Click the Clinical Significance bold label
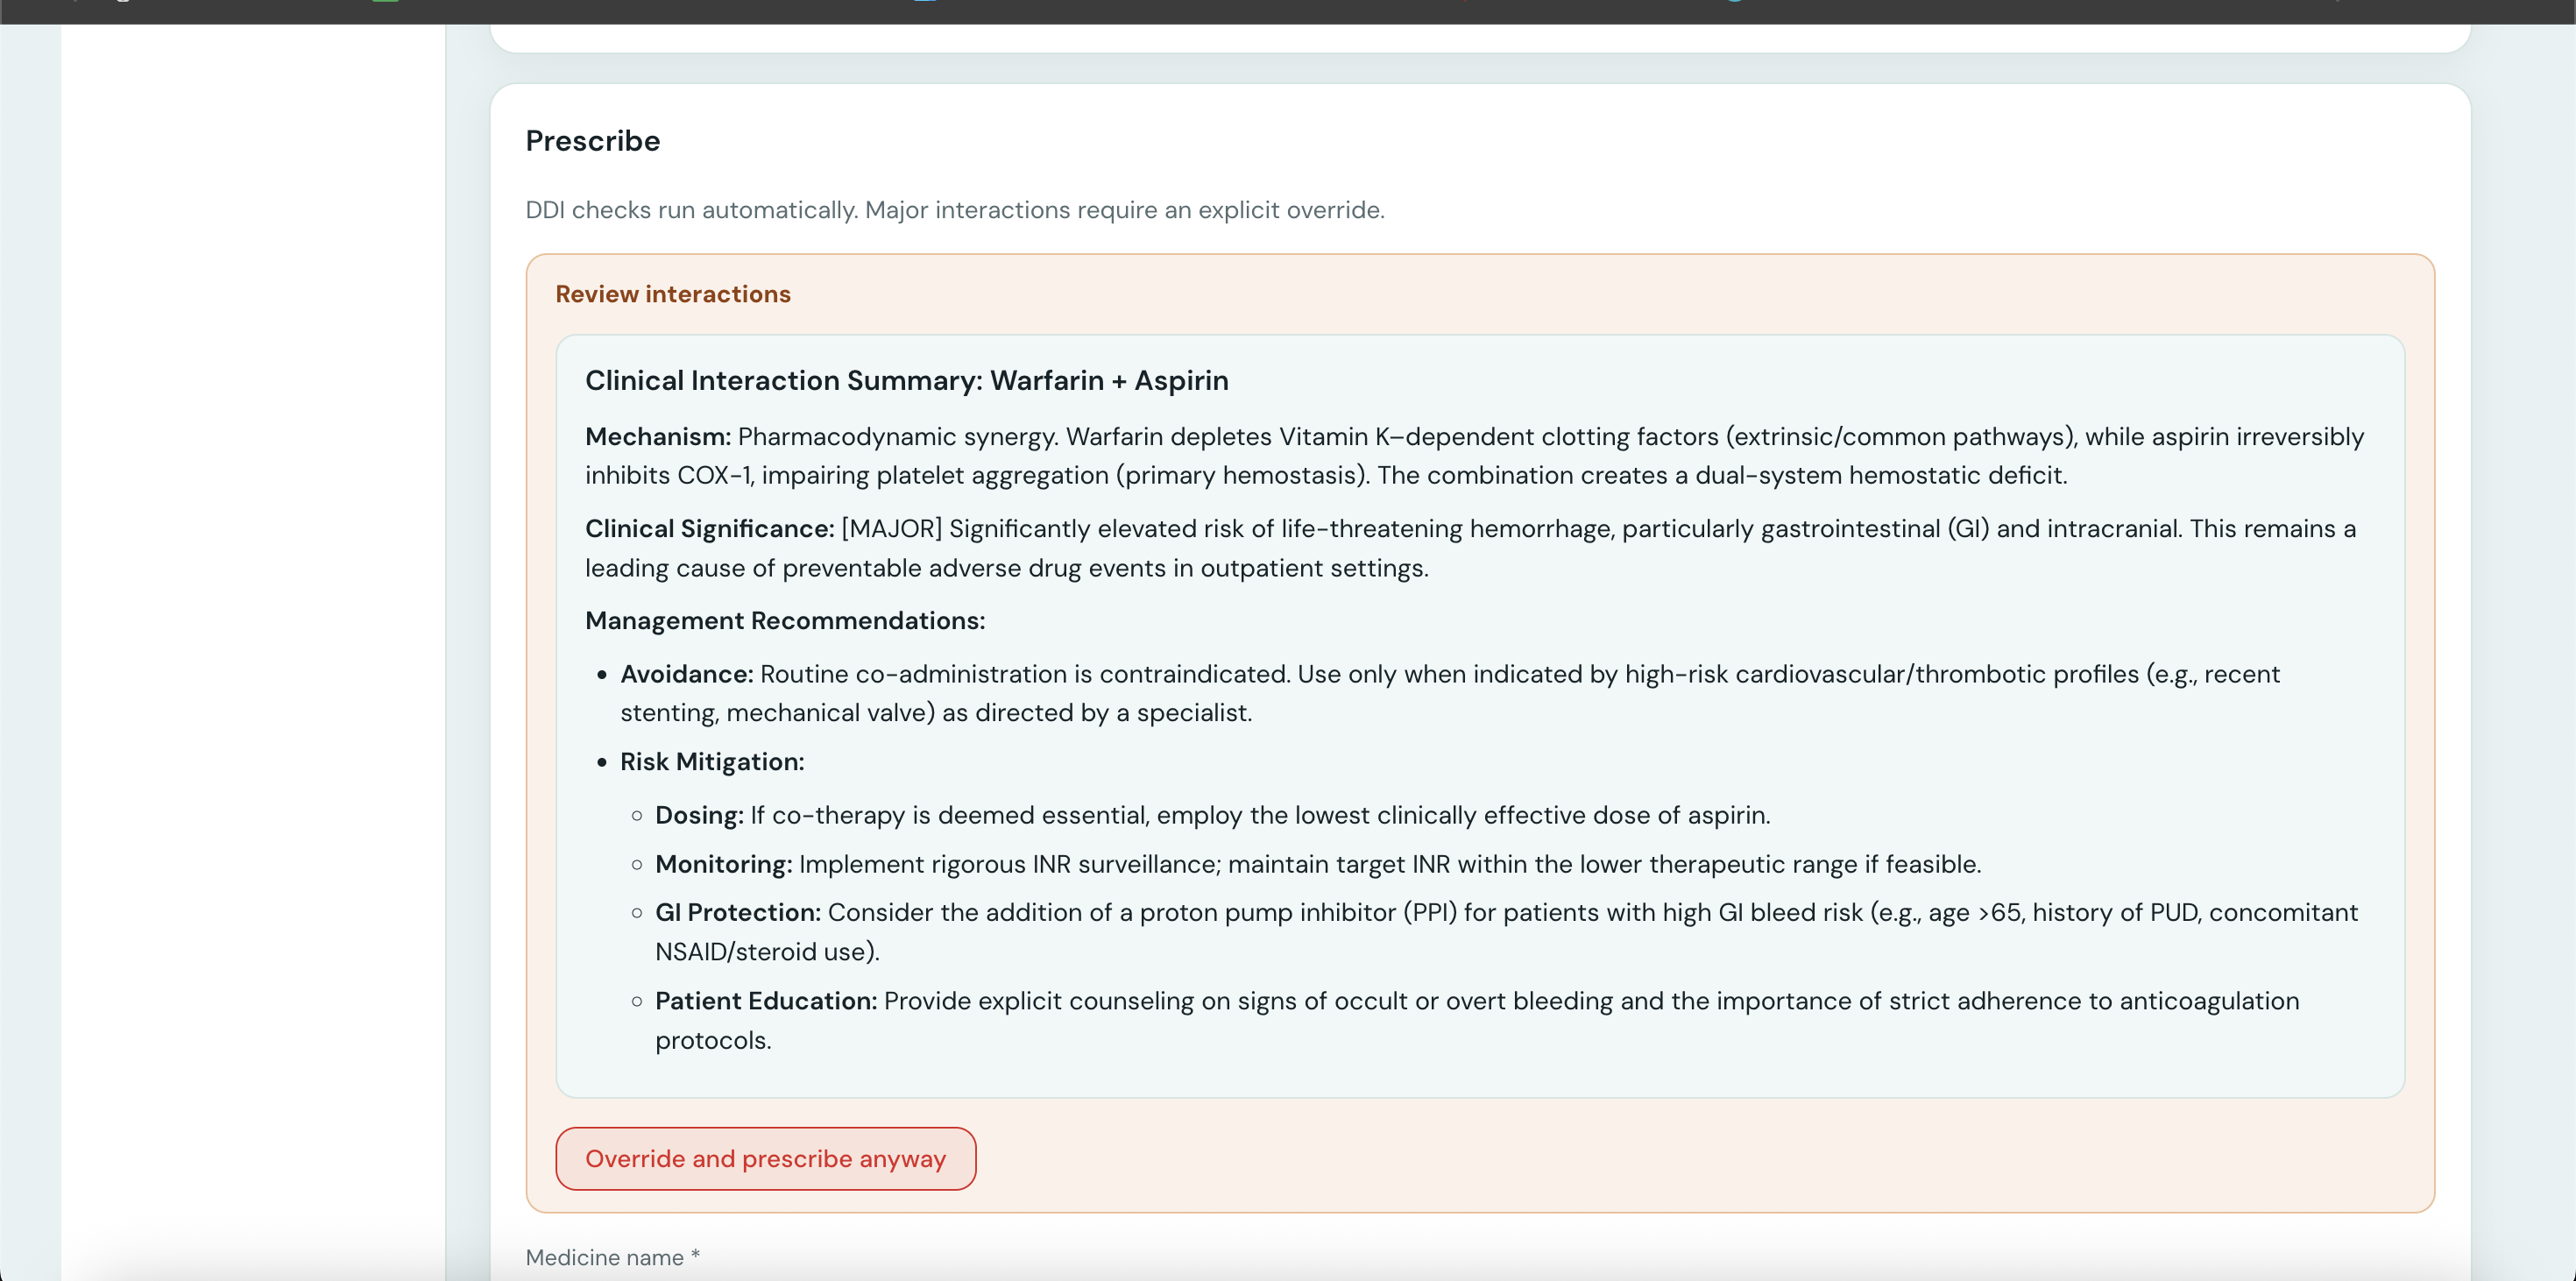This screenshot has height=1281, width=2576. [x=709, y=529]
